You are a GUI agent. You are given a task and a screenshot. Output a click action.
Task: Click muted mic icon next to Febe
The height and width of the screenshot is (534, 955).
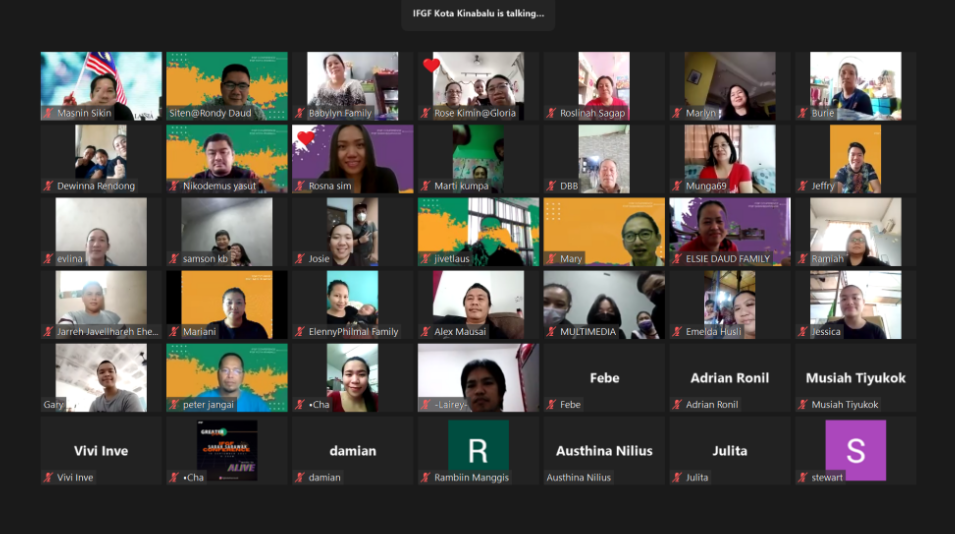click(x=551, y=405)
